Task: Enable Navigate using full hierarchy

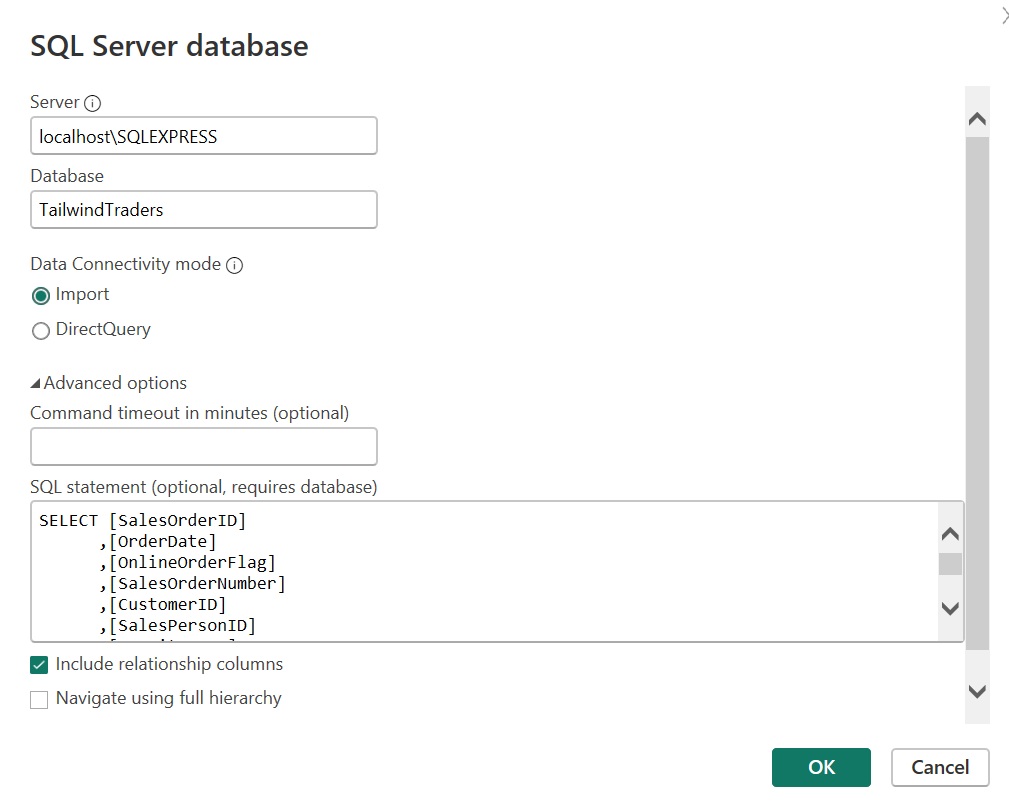Action: (x=39, y=700)
